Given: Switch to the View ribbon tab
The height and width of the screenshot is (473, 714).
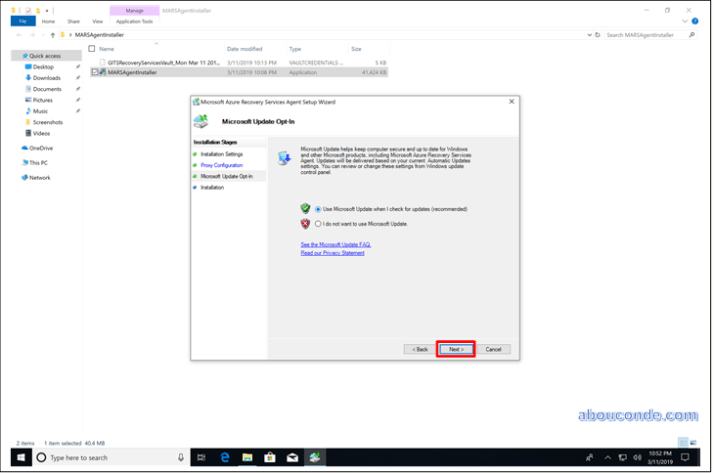Looking at the screenshot, I should [x=97, y=20].
